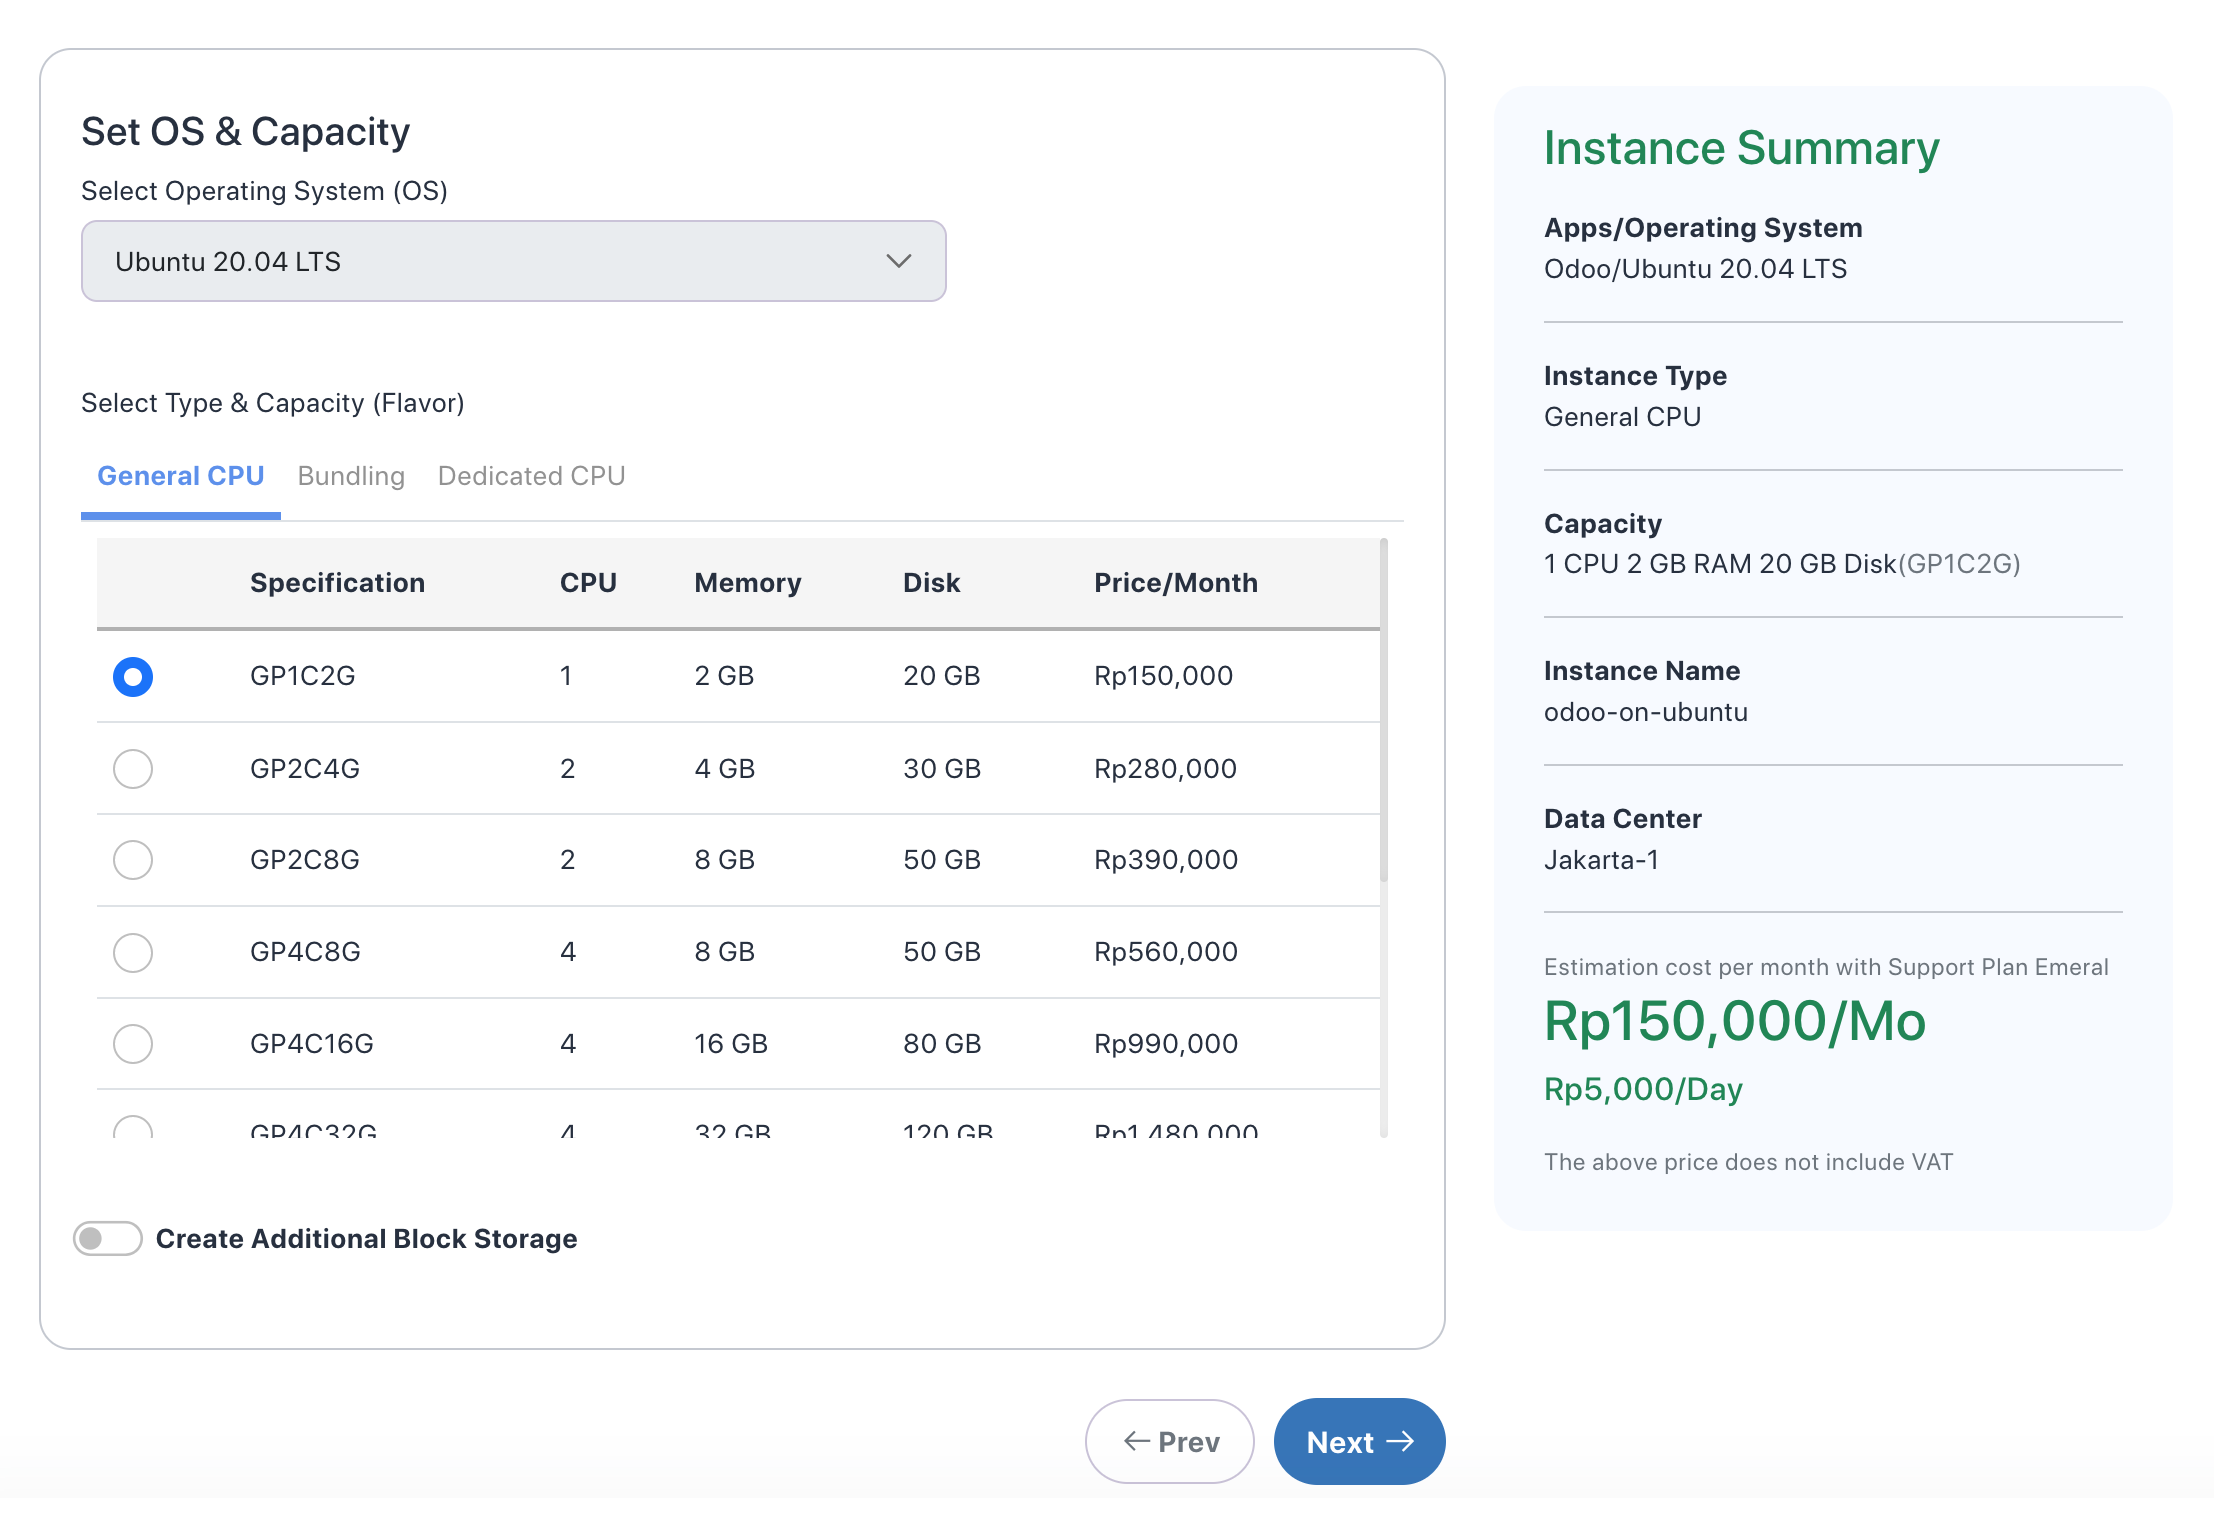
Task: Click the arrow icon inside the Next button
Action: point(1404,1441)
